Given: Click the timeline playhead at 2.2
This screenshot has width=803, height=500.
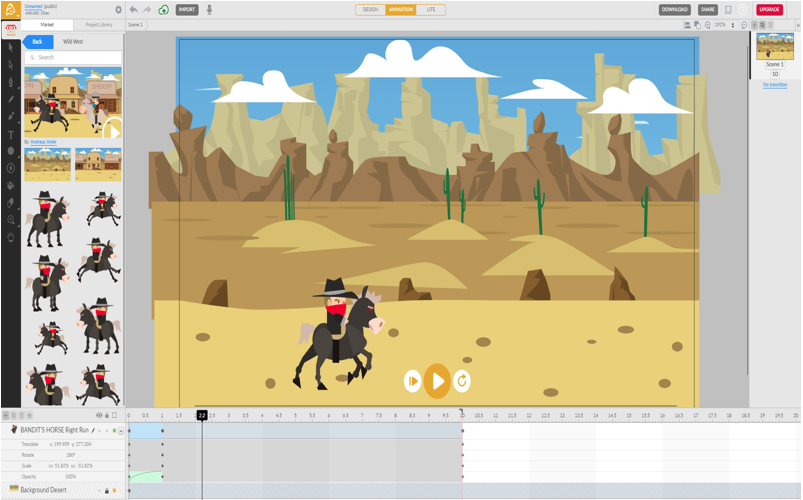Looking at the screenshot, I should [x=202, y=415].
